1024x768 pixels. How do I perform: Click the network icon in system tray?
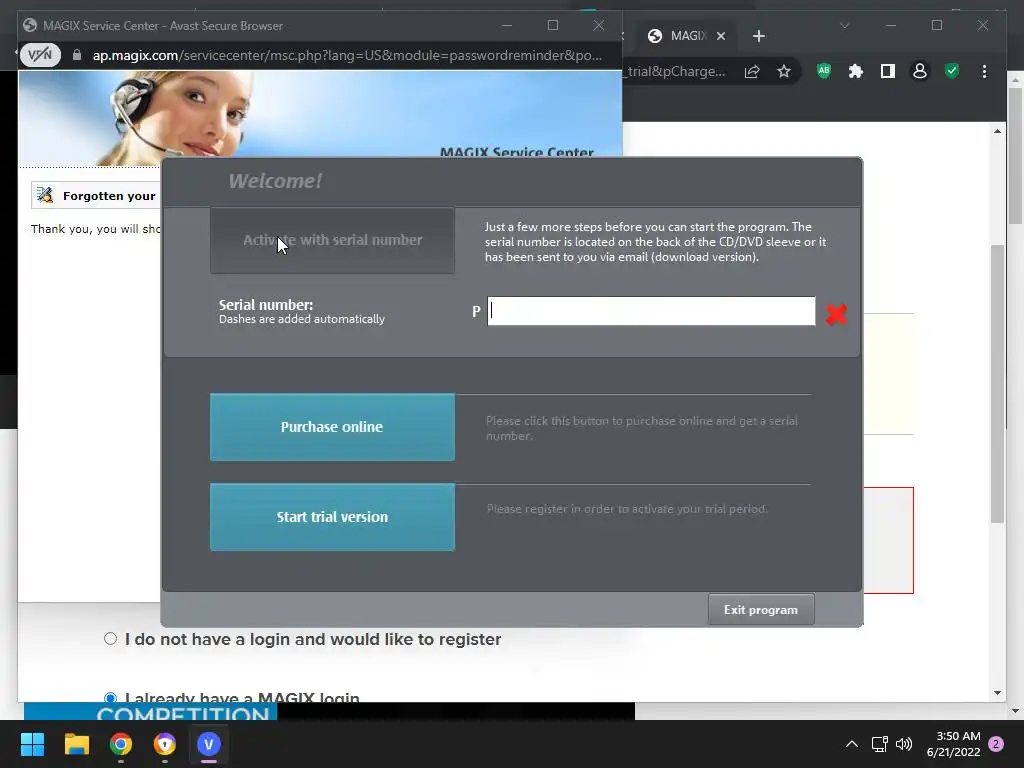pyautogui.click(x=879, y=744)
